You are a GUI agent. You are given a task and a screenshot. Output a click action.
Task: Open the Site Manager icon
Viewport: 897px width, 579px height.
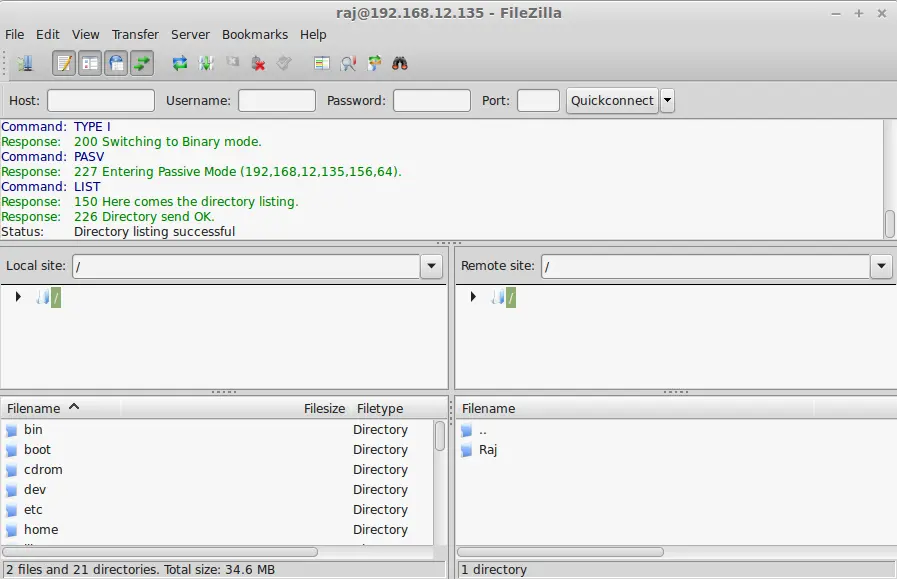pos(25,63)
